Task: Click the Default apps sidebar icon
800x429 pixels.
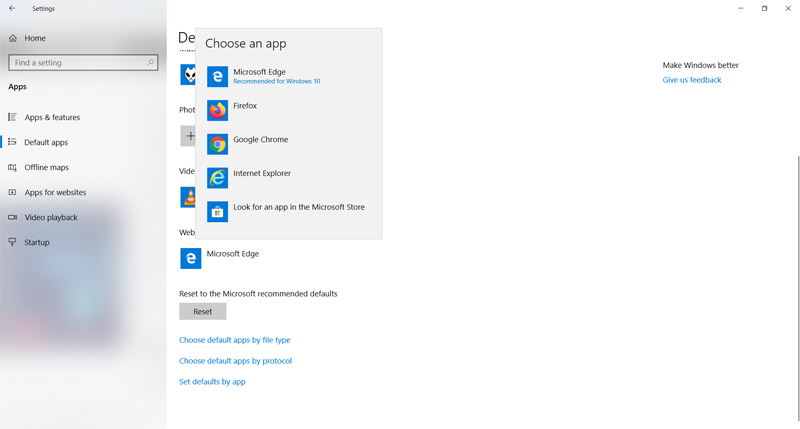Action: [13, 142]
